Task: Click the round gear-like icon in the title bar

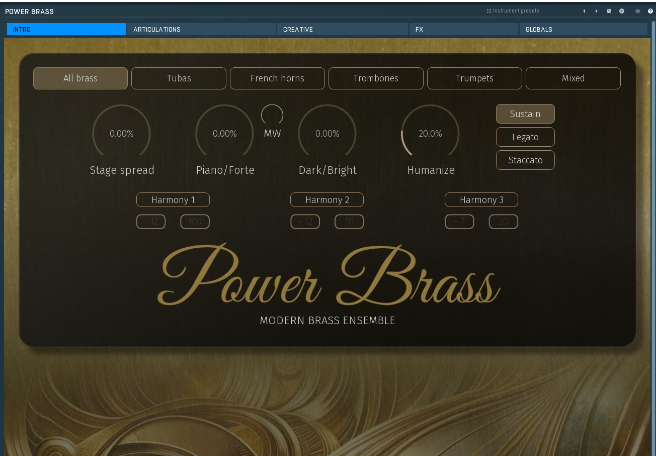Action: point(622,11)
